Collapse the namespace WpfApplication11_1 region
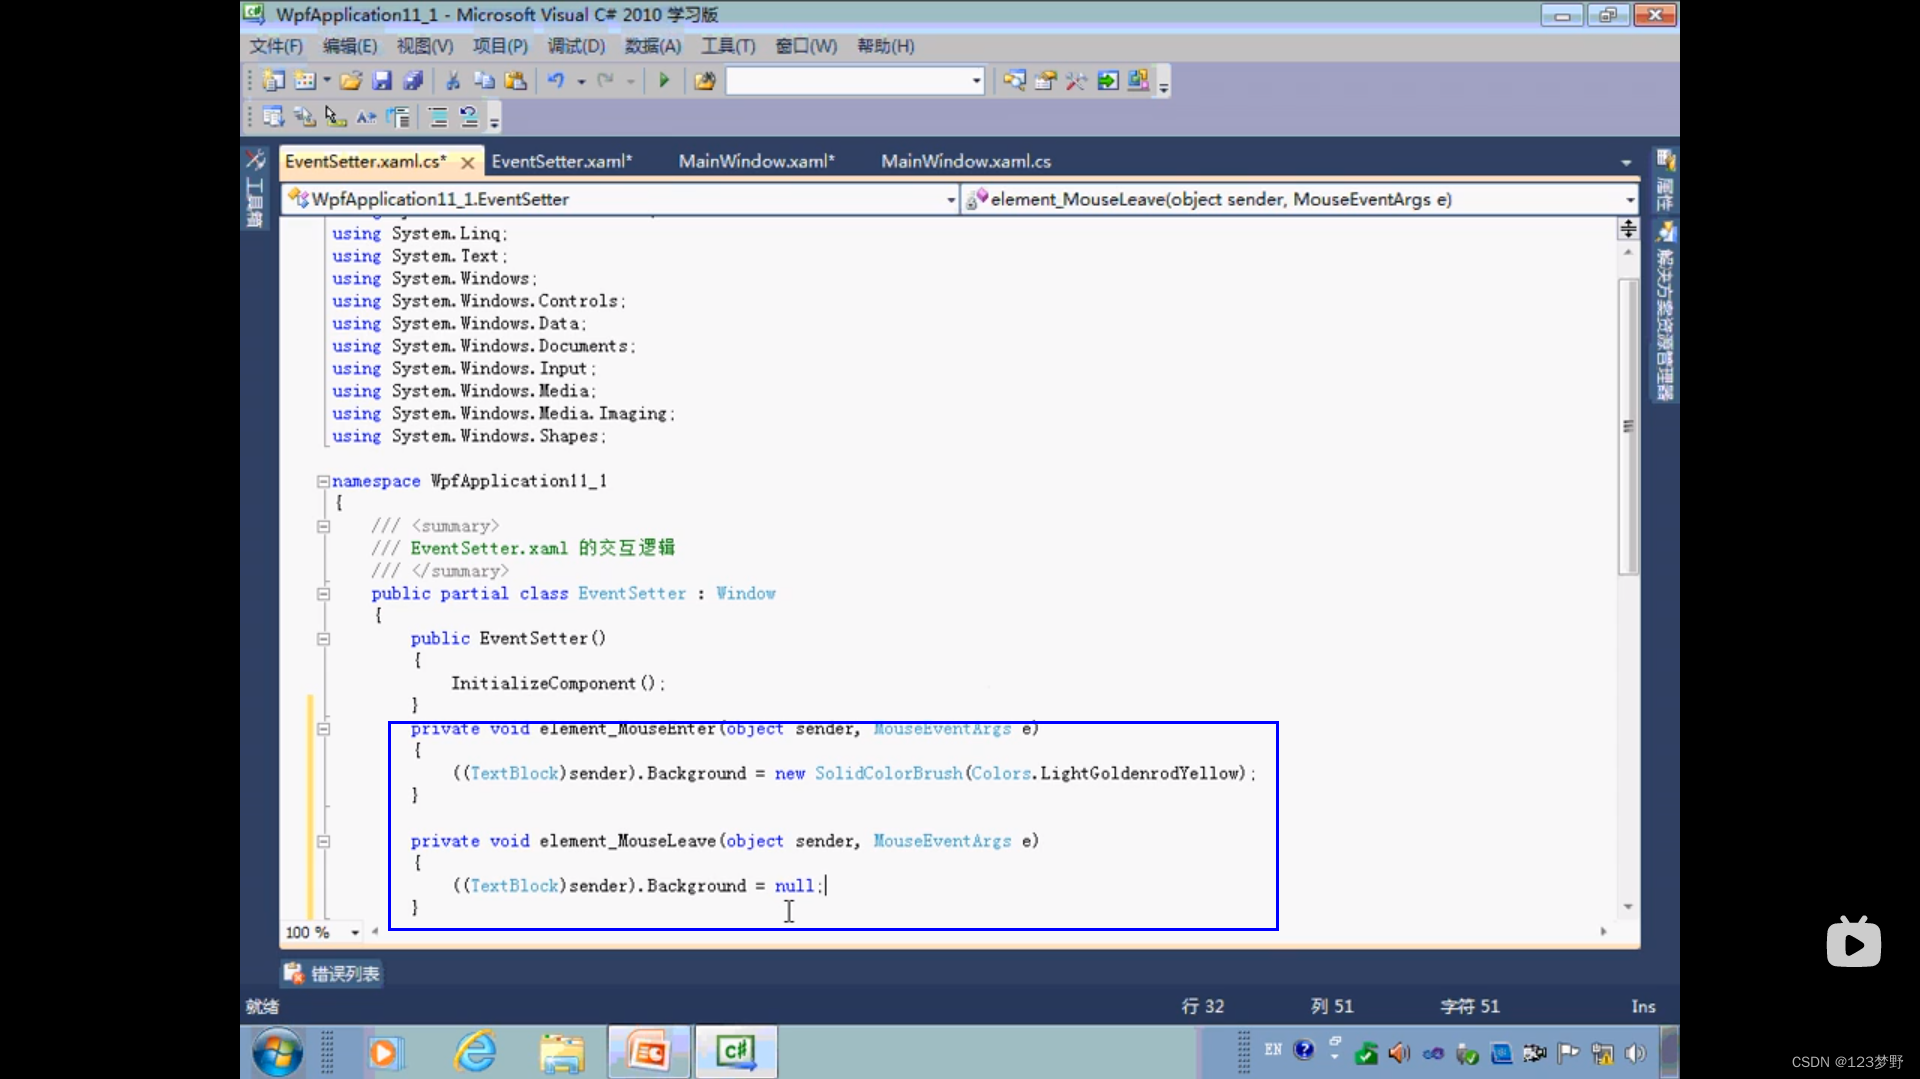 coord(323,481)
